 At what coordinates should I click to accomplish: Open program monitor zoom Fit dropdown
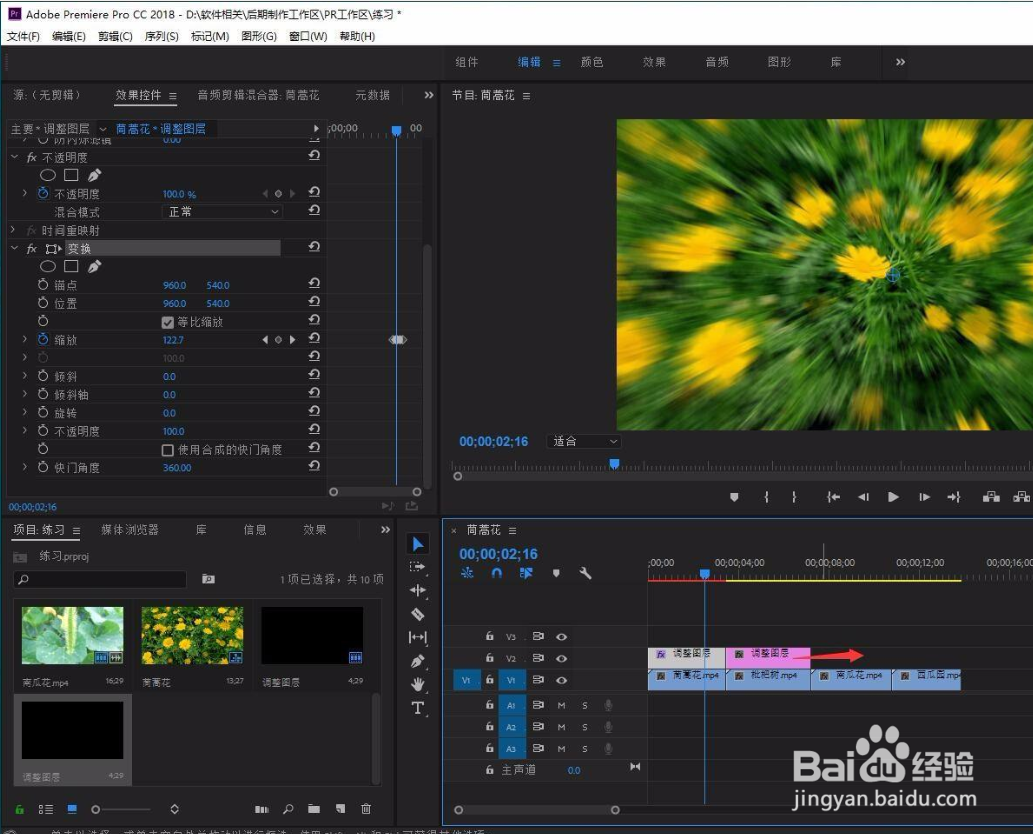coord(584,441)
